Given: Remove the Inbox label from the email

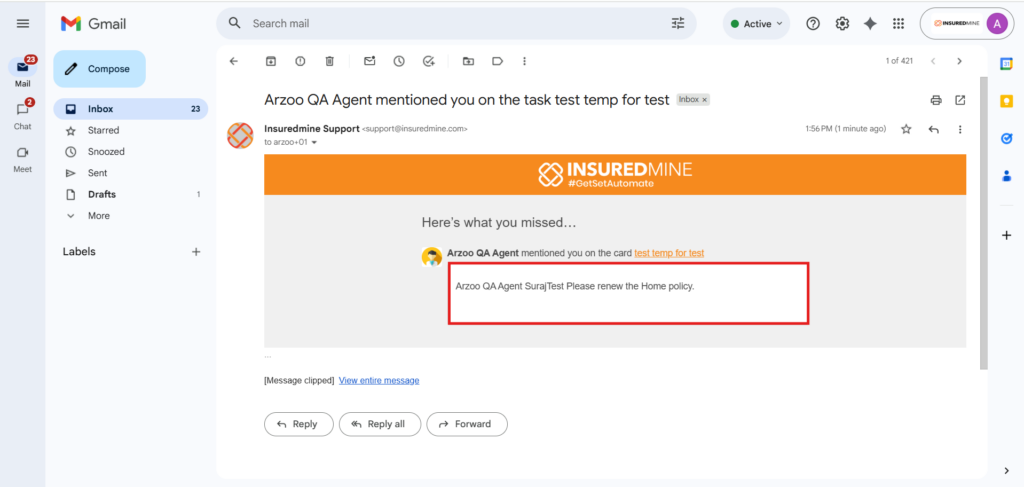Looking at the screenshot, I should (x=704, y=100).
